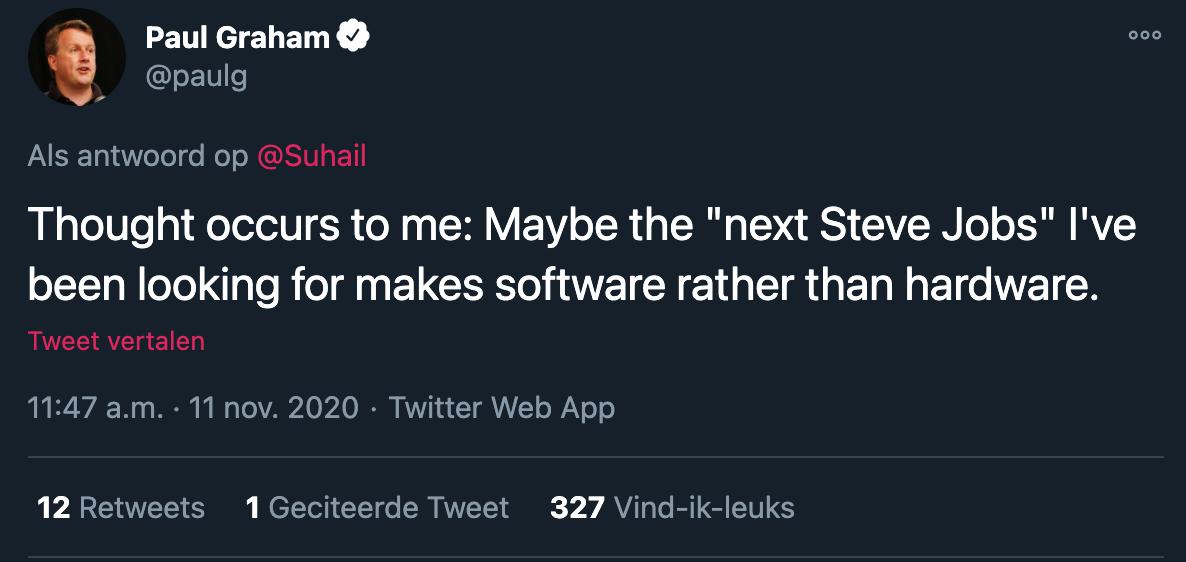The width and height of the screenshot is (1186, 562).
Task: Click the "Als antwoord op" reply label
Action: click(x=137, y=156)
